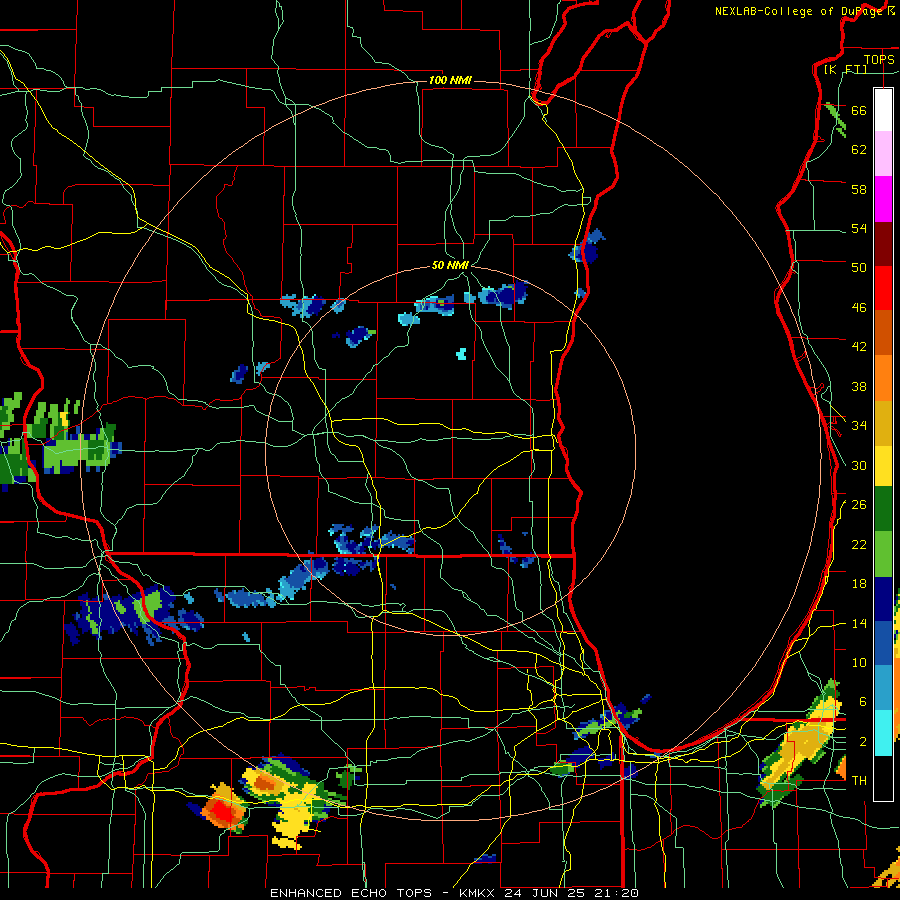Click the "50 NMI" range ring label
This screenshot has height=900, width=900.
coord(450,265)
